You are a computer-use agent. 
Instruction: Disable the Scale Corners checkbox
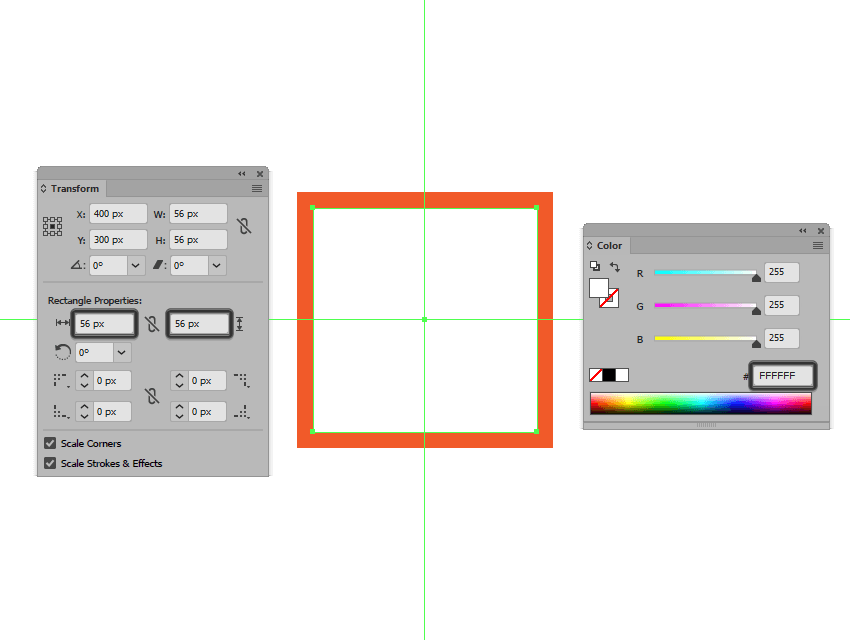pyautogui.click(x=50, y=443)
